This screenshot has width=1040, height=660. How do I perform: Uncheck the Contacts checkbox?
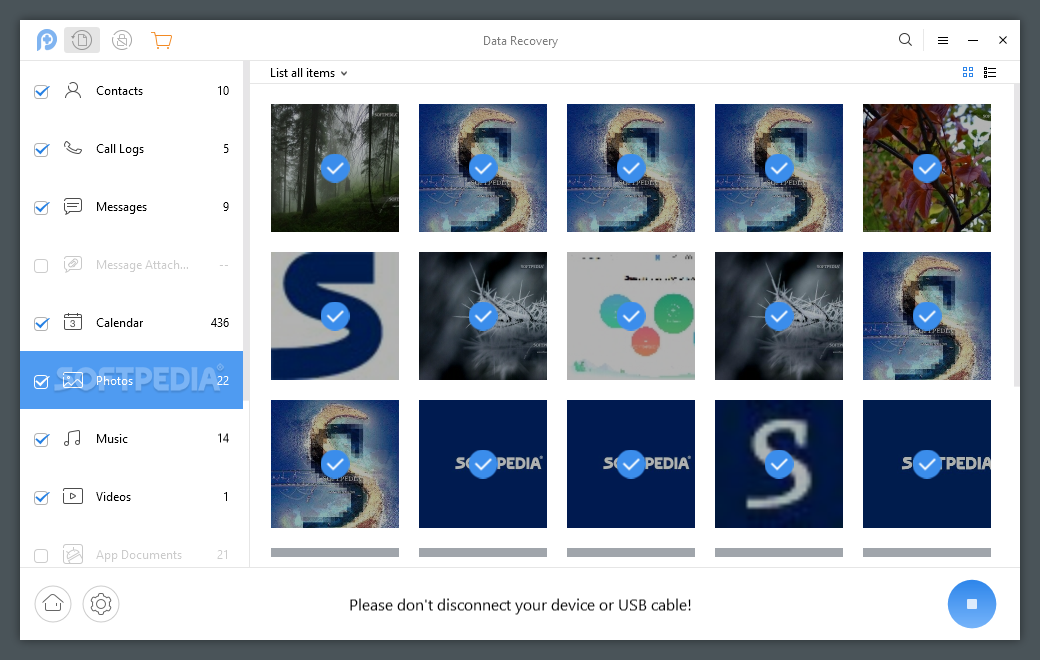(41, 92)
